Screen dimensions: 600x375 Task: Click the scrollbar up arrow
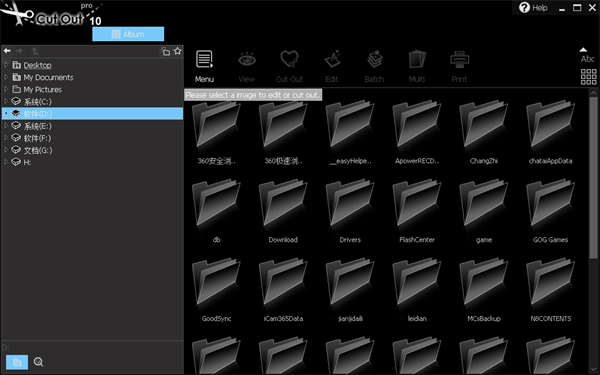593,93
